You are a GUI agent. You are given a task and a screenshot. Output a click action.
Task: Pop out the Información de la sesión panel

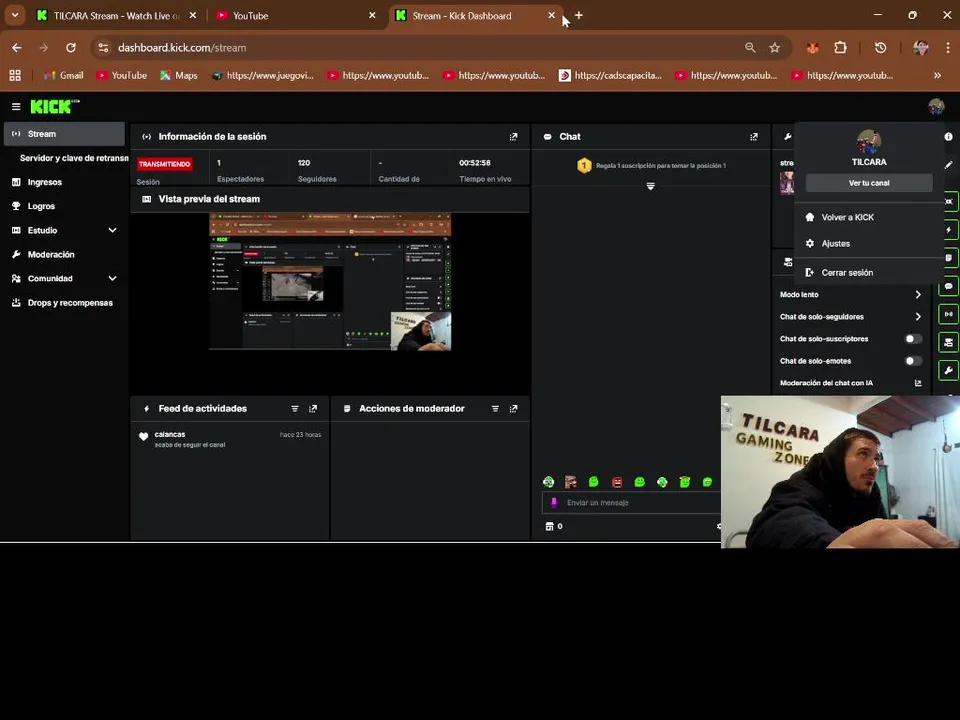(x=513, y=137)
